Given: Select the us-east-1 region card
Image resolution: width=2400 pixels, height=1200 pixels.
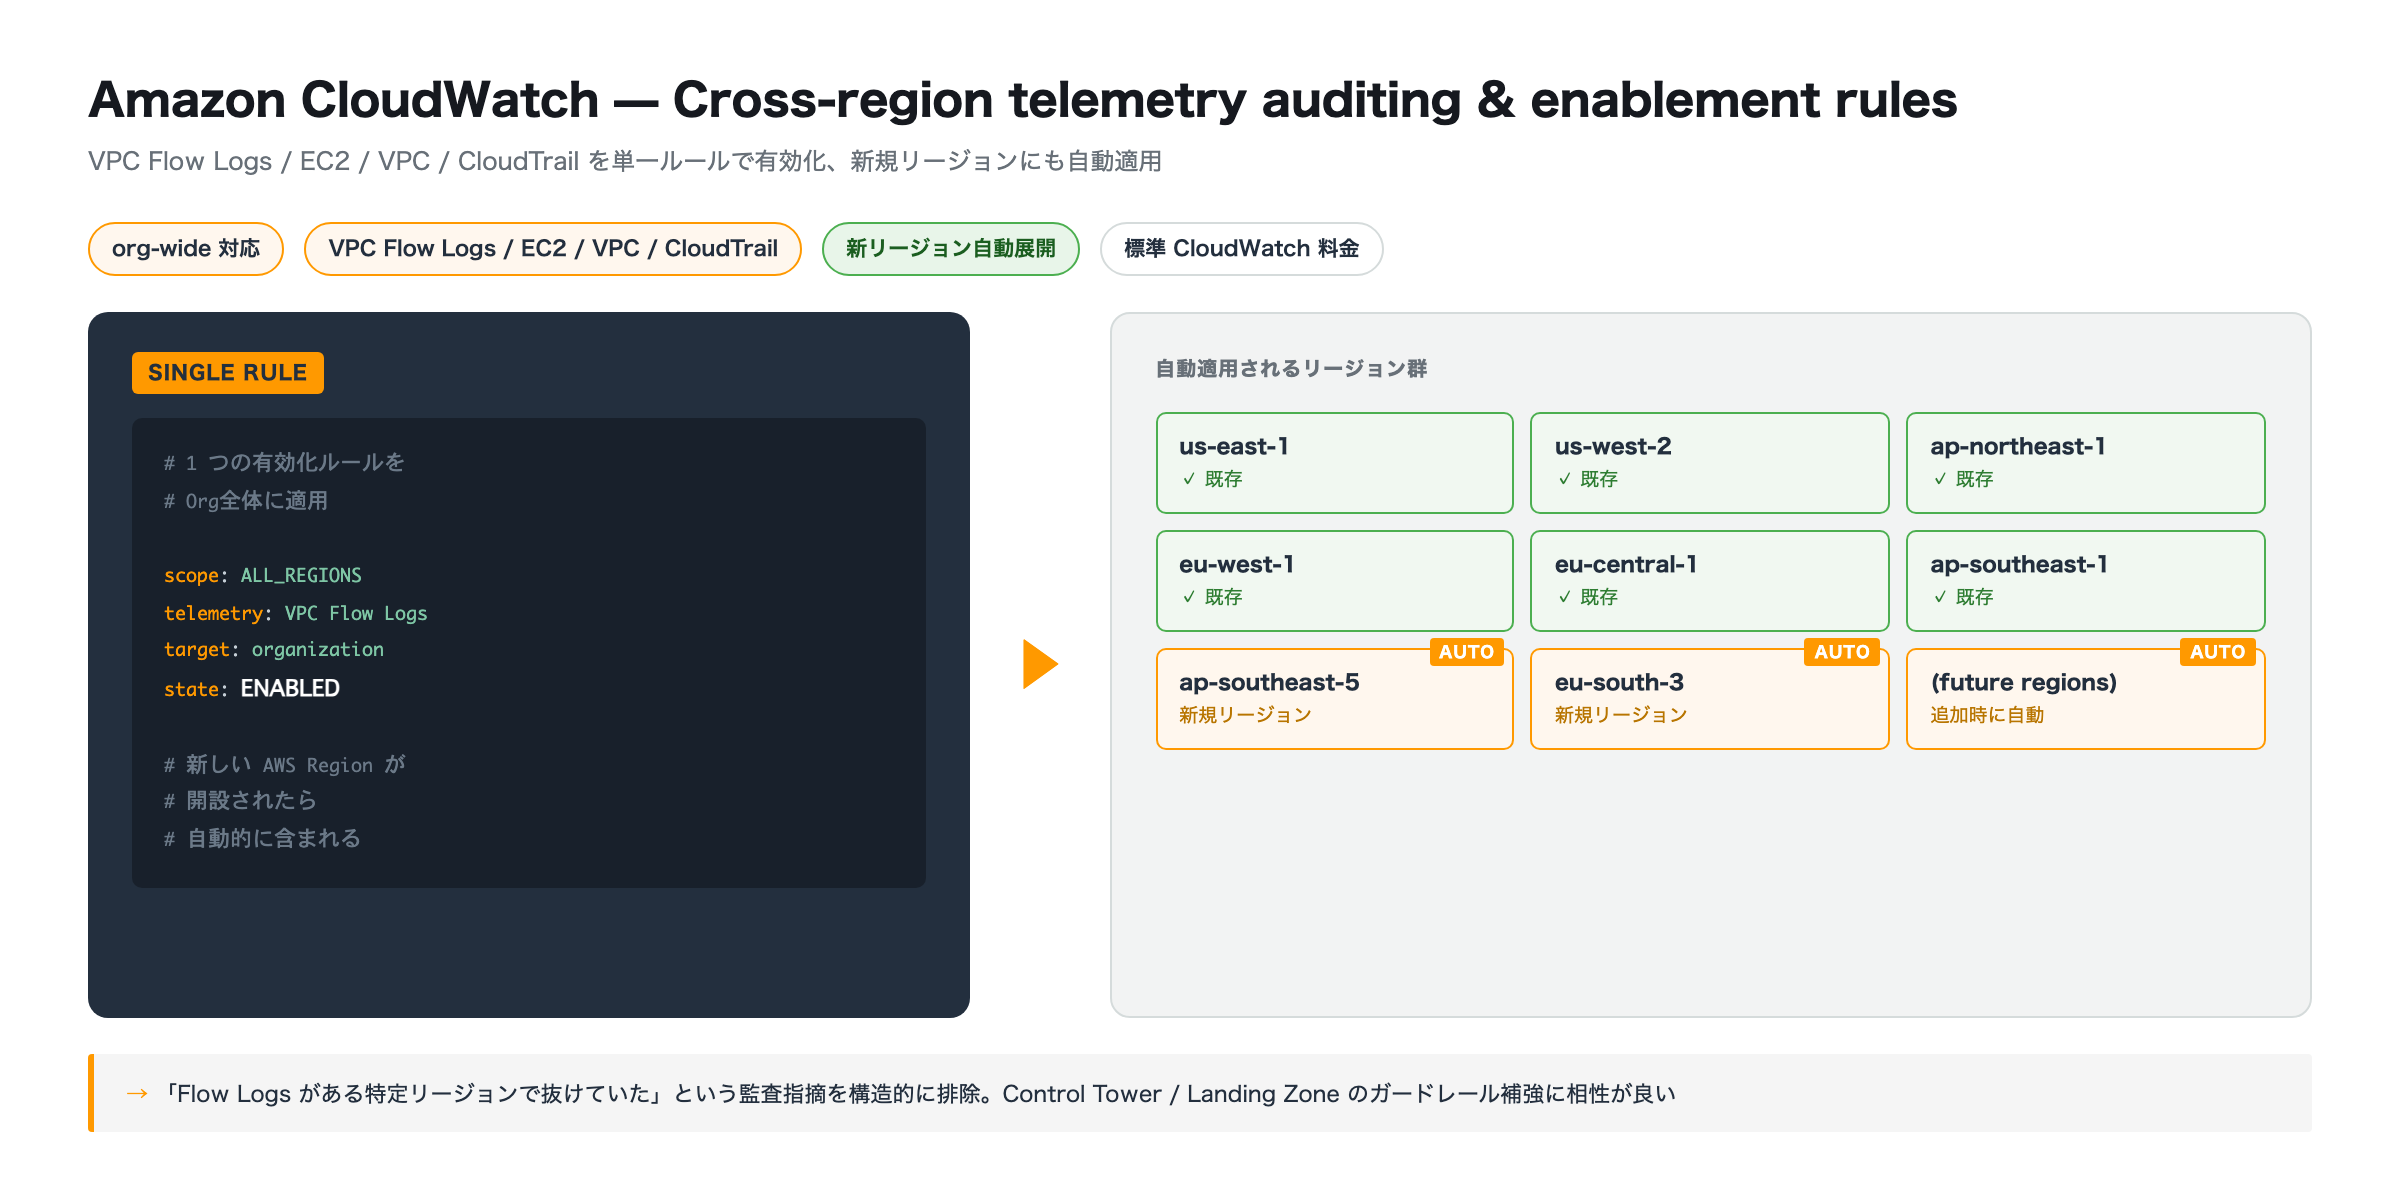Looking at the screenshot, I should tap(1335, 463).
